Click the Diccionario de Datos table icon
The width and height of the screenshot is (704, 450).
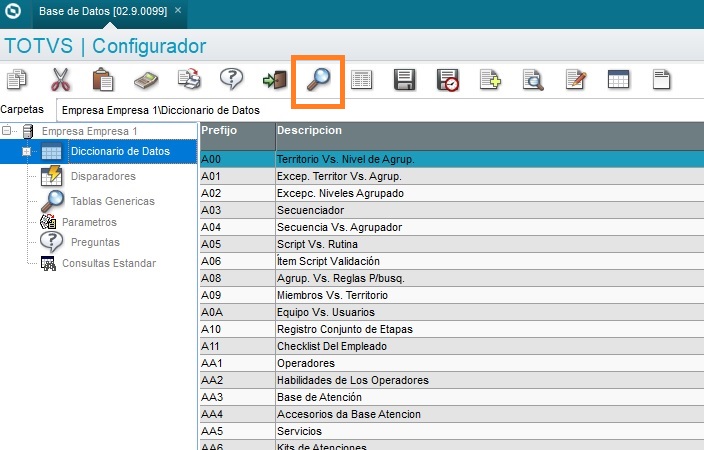click(51, 152)
